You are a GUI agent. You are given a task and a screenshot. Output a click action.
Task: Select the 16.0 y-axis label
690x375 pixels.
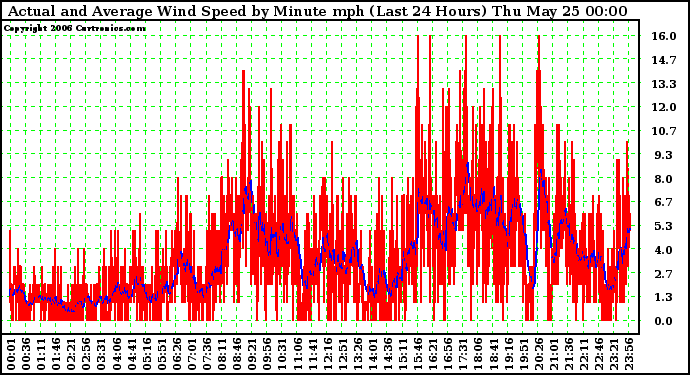click(664, 36)
